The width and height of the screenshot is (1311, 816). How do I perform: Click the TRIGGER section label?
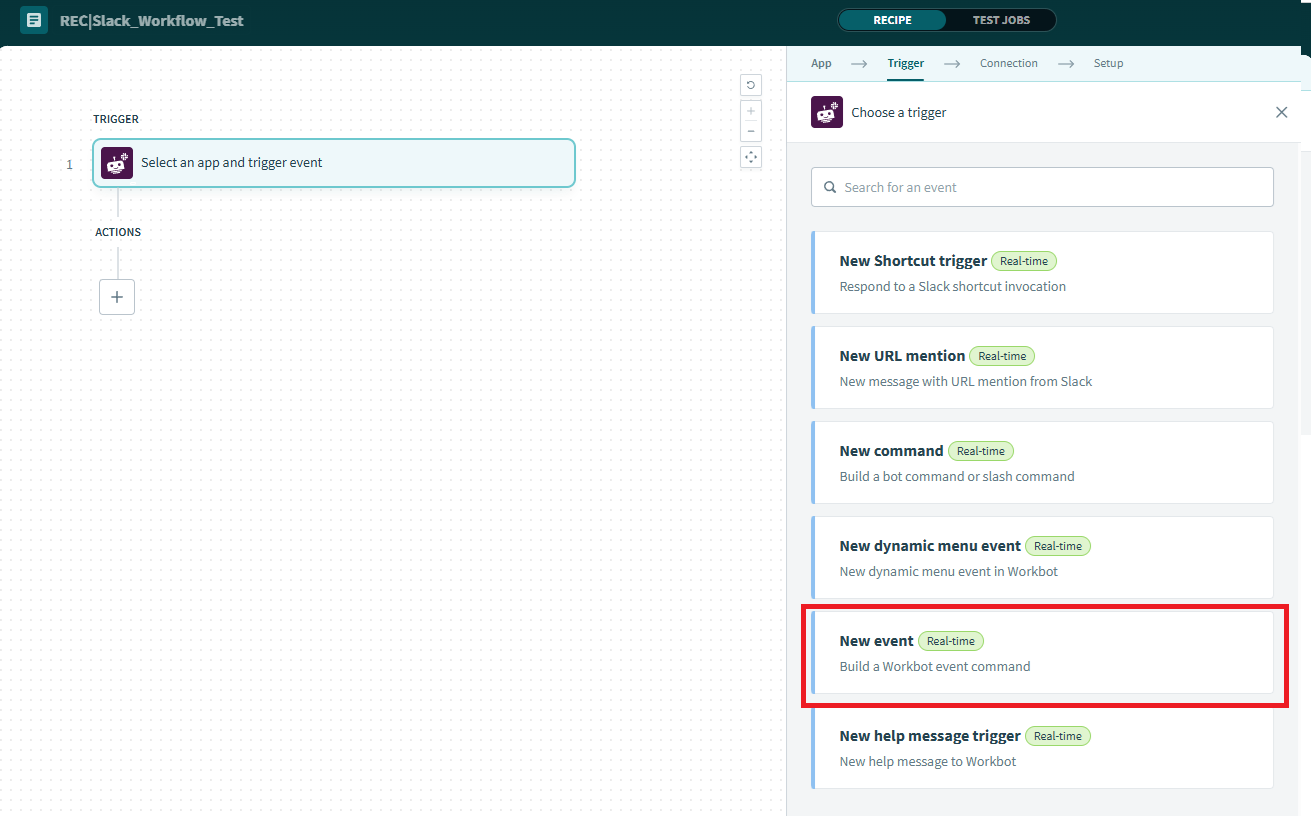[116, 119]
